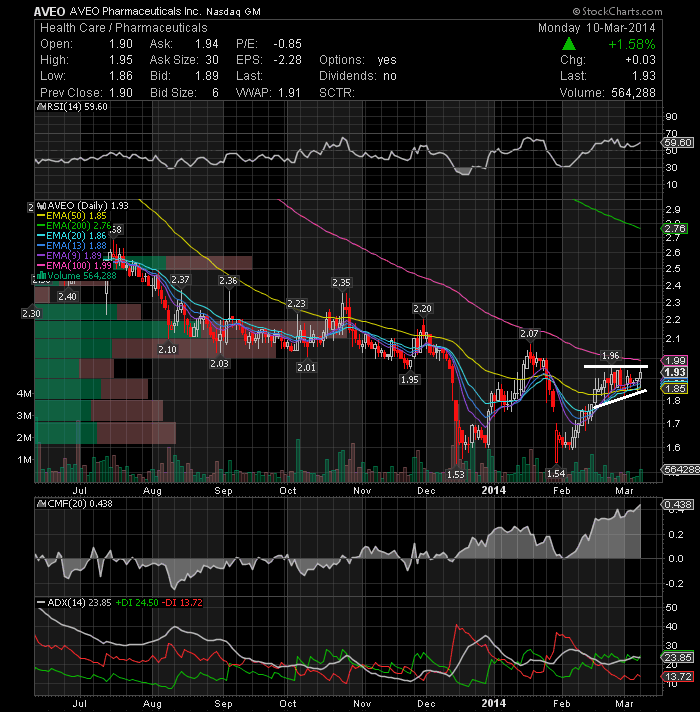The image size is (700, 712).
Task: Click the EMA(20) 1.86 cyan legend entry
Action: click(x=72, y=236)
